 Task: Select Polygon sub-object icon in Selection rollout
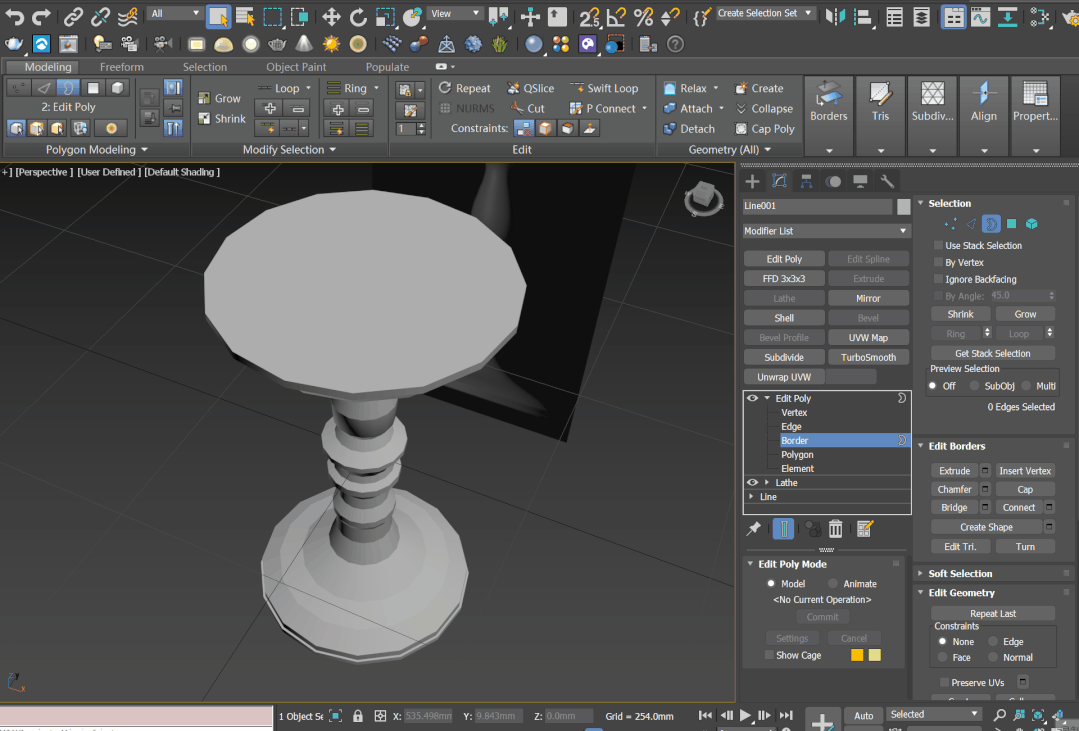tap(1012, 224)
